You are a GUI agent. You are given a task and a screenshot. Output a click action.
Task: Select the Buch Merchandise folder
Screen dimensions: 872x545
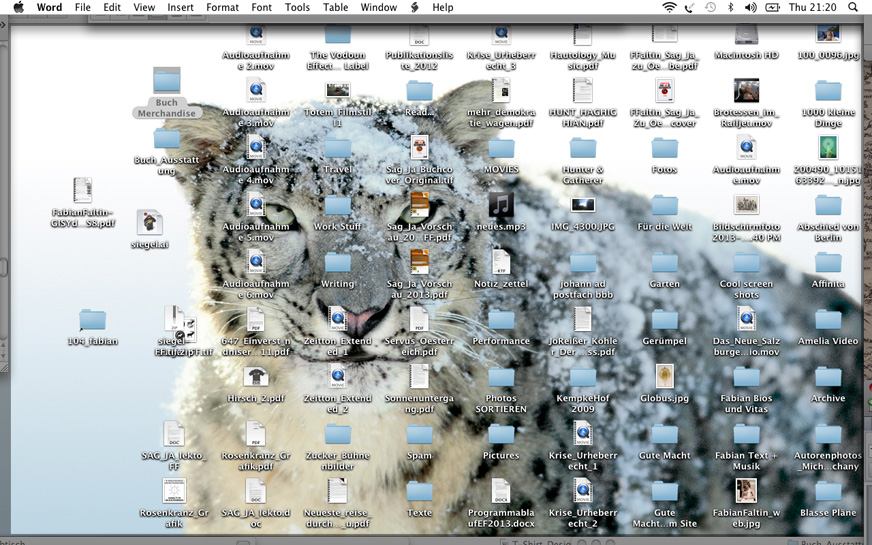click(x=167, y=81)
